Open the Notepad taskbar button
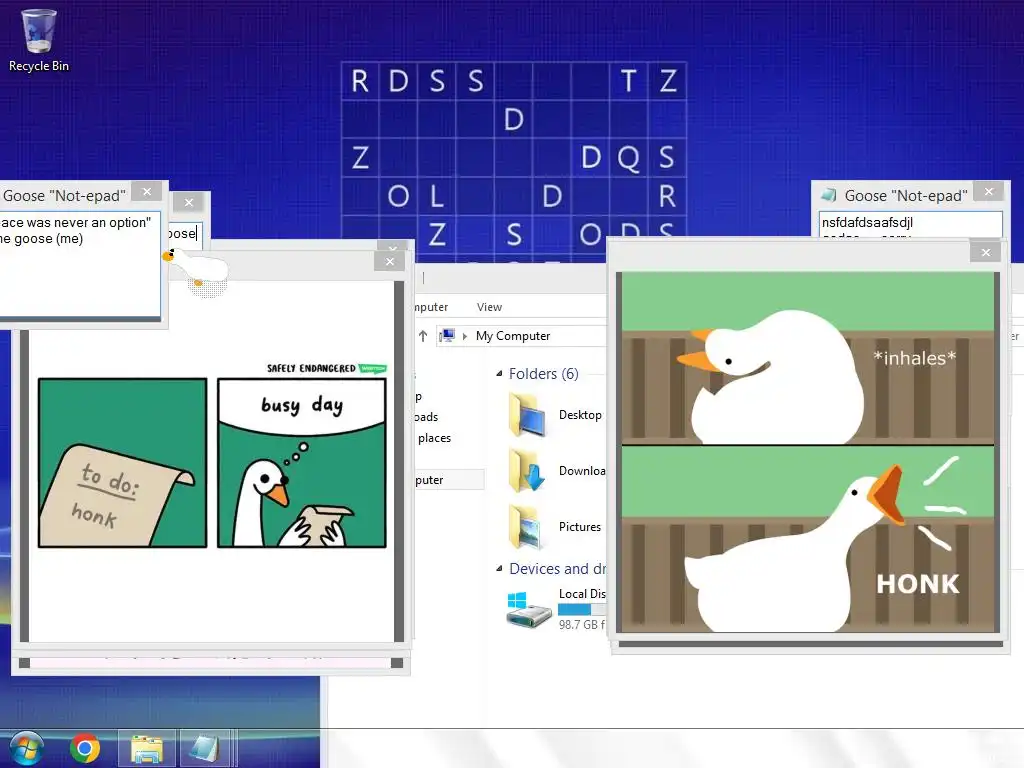 coord(204,749)
